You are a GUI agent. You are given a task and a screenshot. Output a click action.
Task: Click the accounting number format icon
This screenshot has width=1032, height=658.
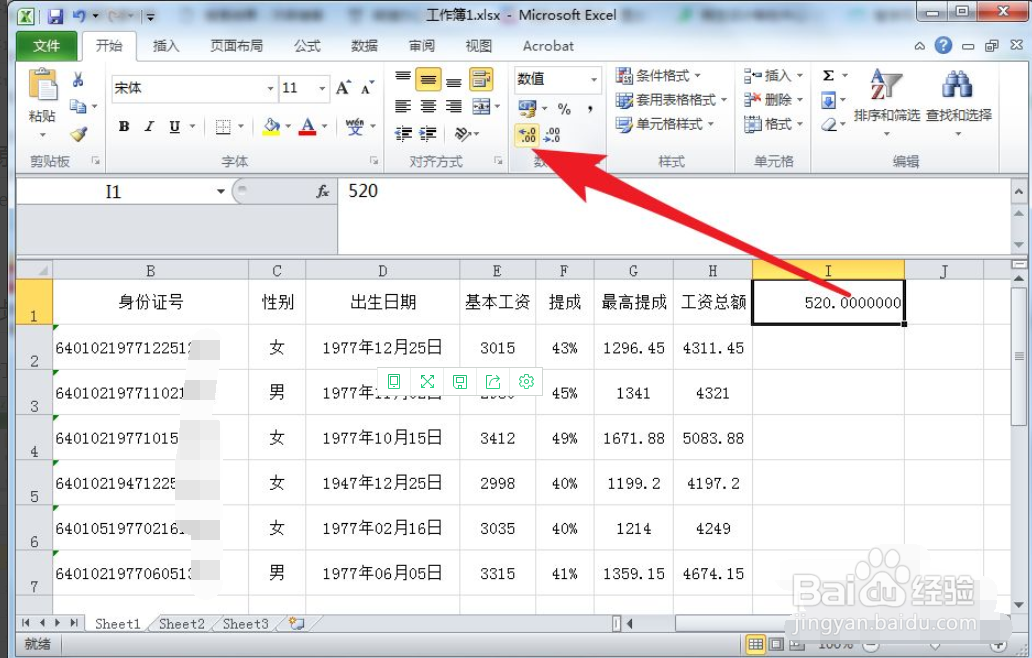527,108
